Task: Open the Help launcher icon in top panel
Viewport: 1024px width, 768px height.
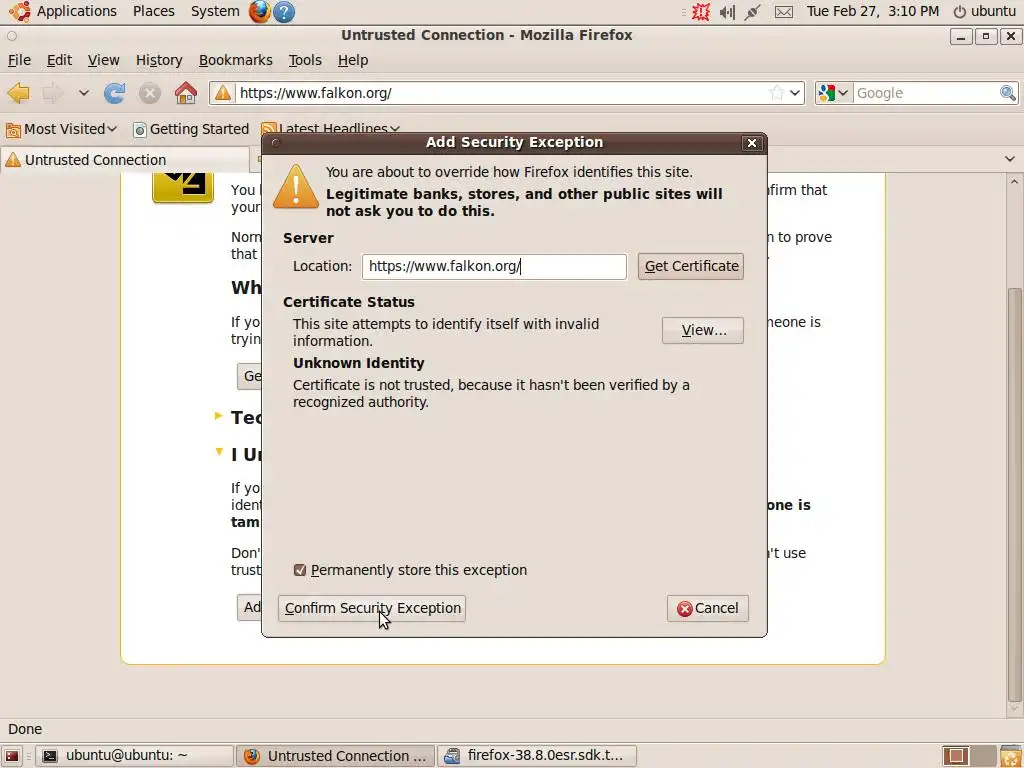Action: (x=283, y=11)
